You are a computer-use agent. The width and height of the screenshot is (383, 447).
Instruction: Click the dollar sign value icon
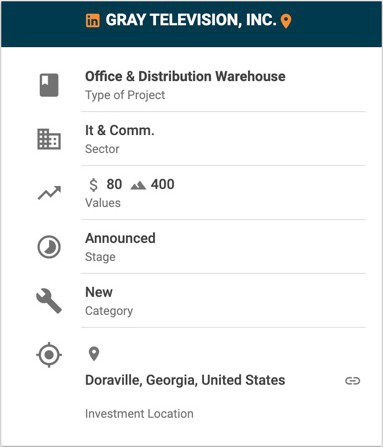click(94, 184)
